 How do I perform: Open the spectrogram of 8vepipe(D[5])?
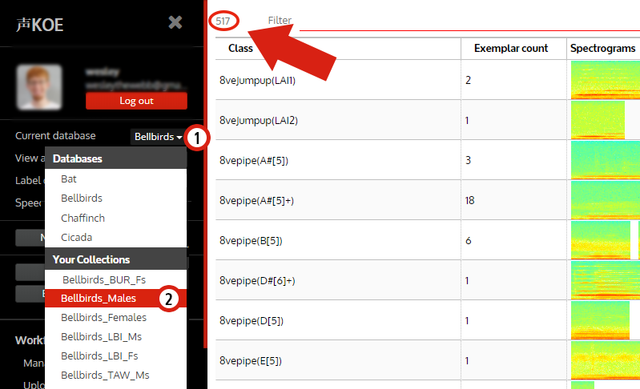(600, 320)
